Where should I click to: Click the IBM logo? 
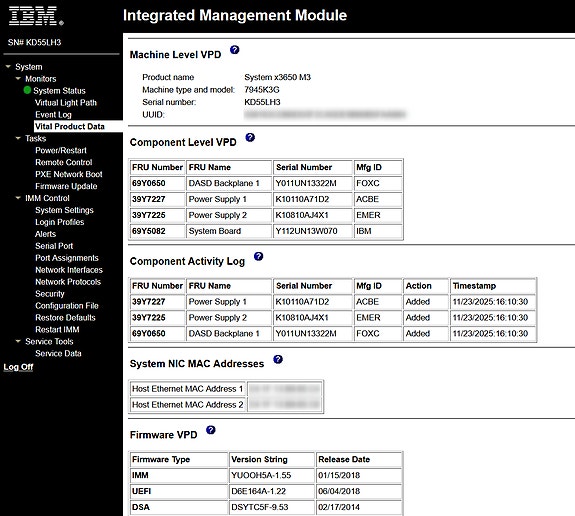(36, 16)
